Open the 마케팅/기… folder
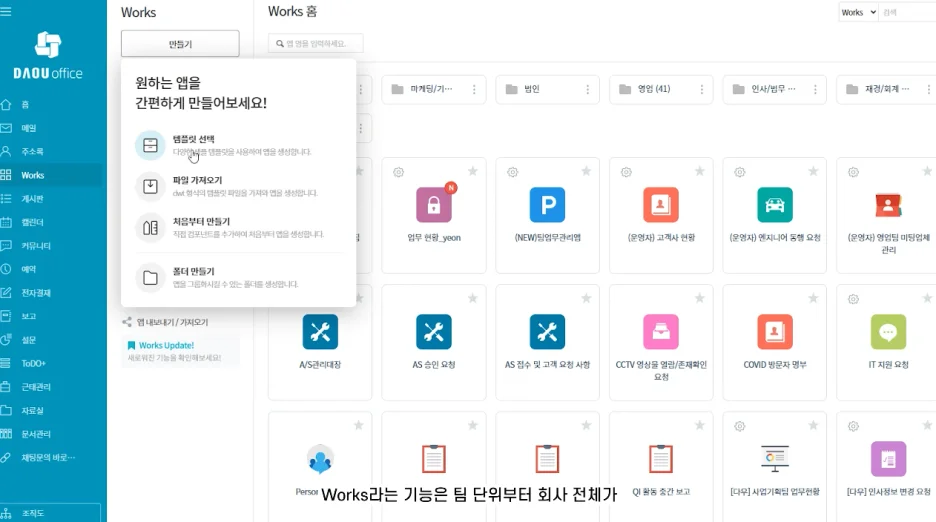This screenshot has width=936, height=522. (434, 89)
